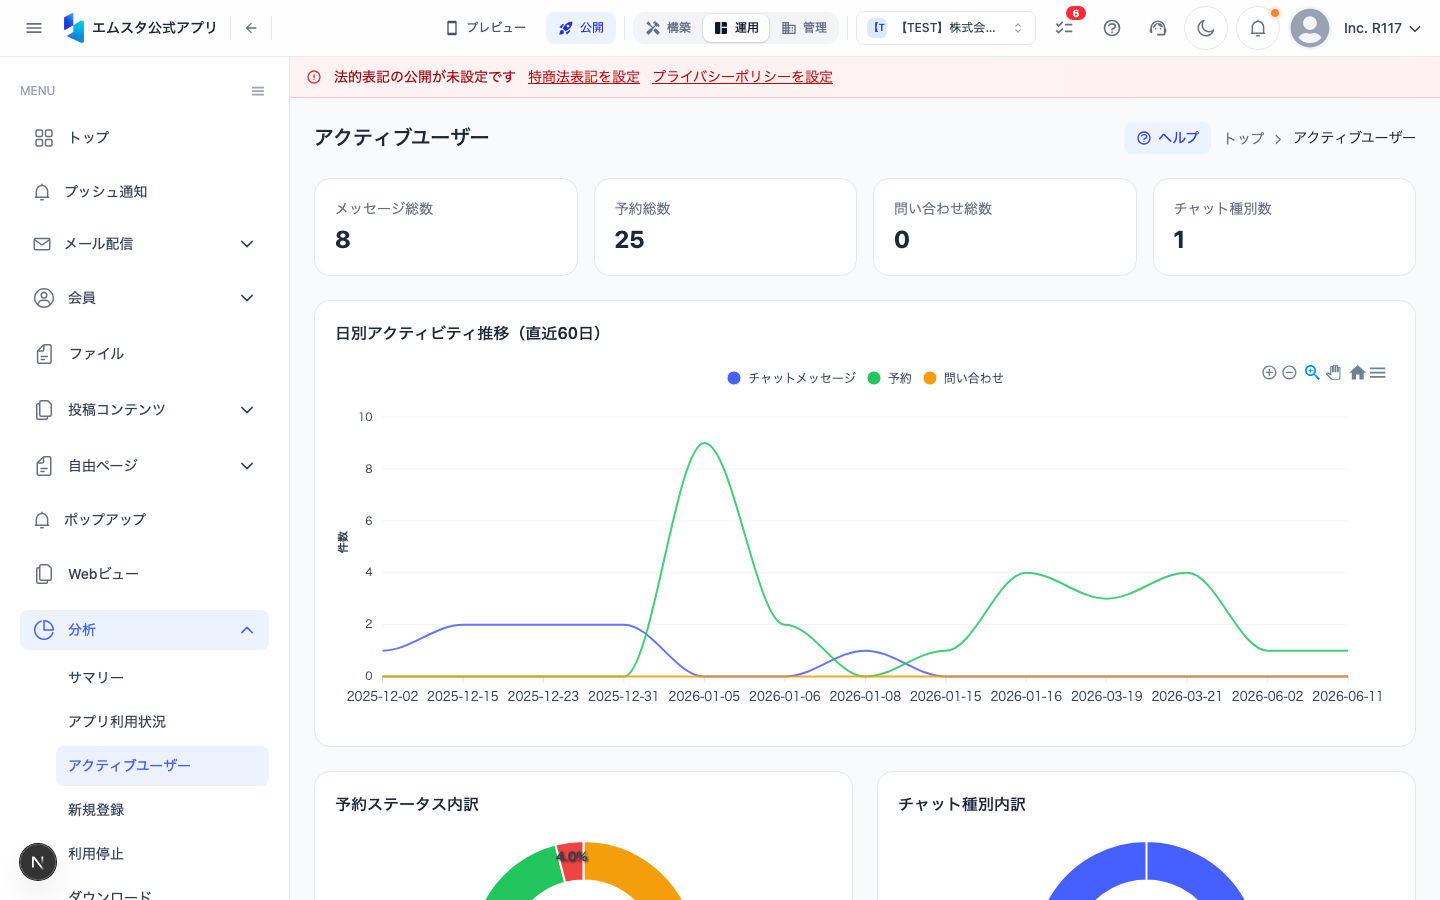Toggle 予約 series in chart legend
This screenshot has width=1440, height=900.
click(890, 378)
